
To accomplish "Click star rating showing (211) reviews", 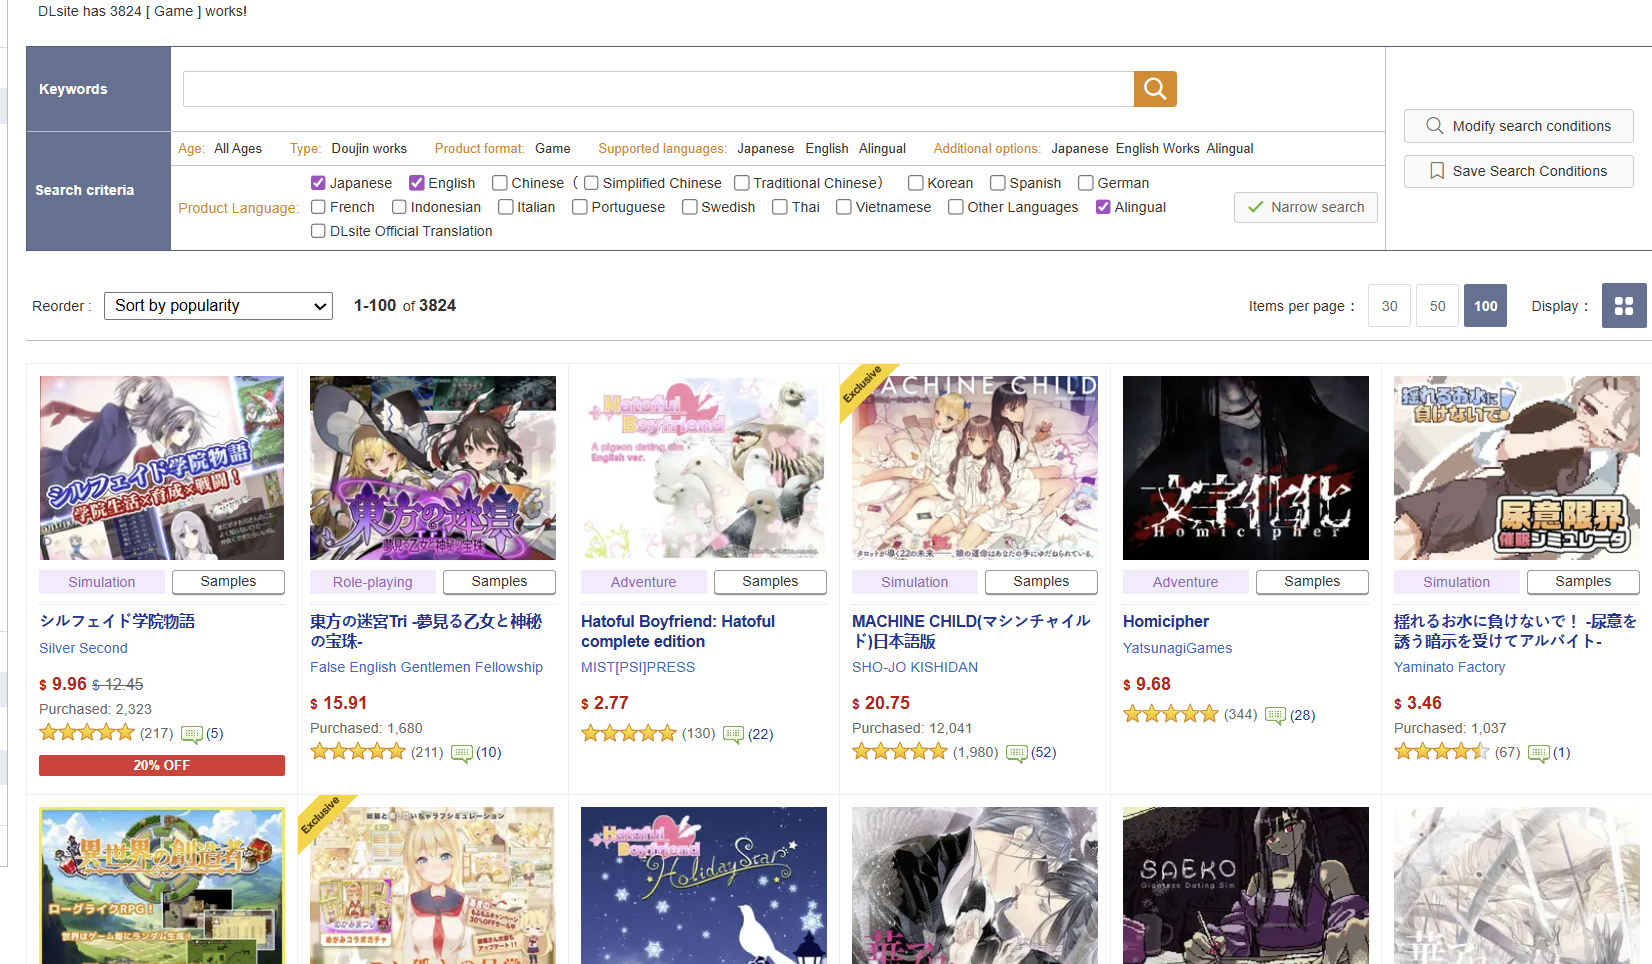I will coord(358,752).
